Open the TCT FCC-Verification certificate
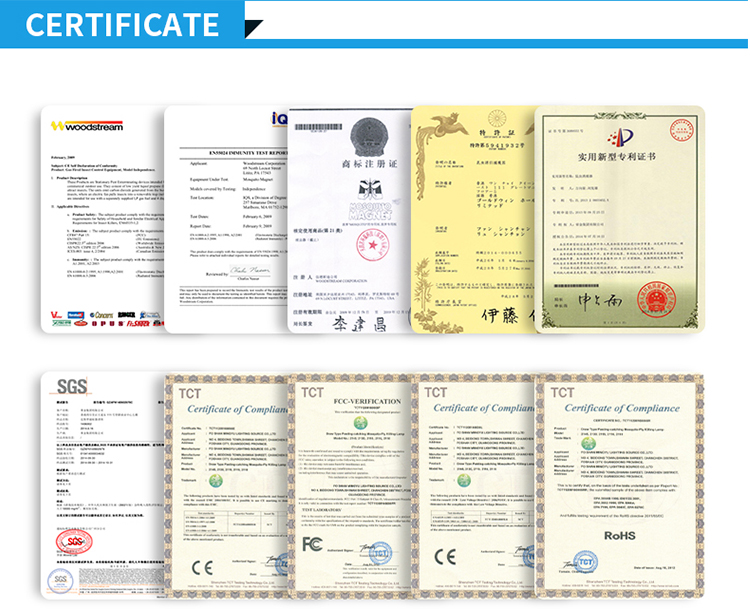 350,486
